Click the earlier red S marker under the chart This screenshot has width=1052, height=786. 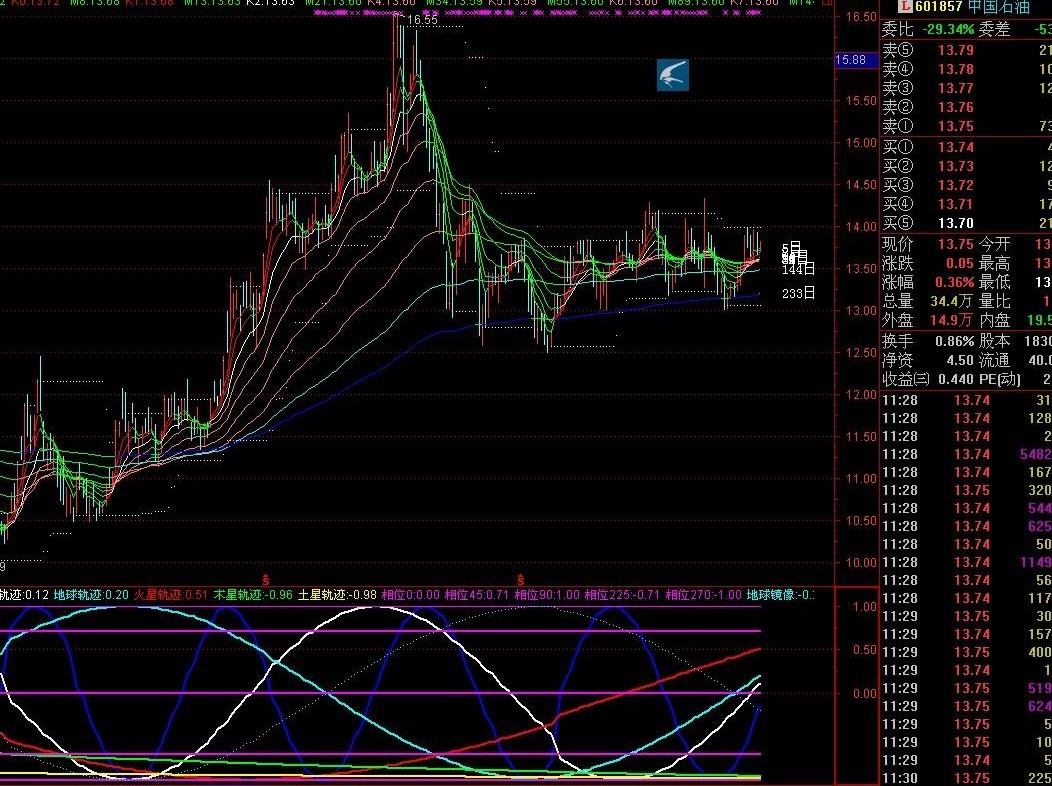tap(266, 579)
